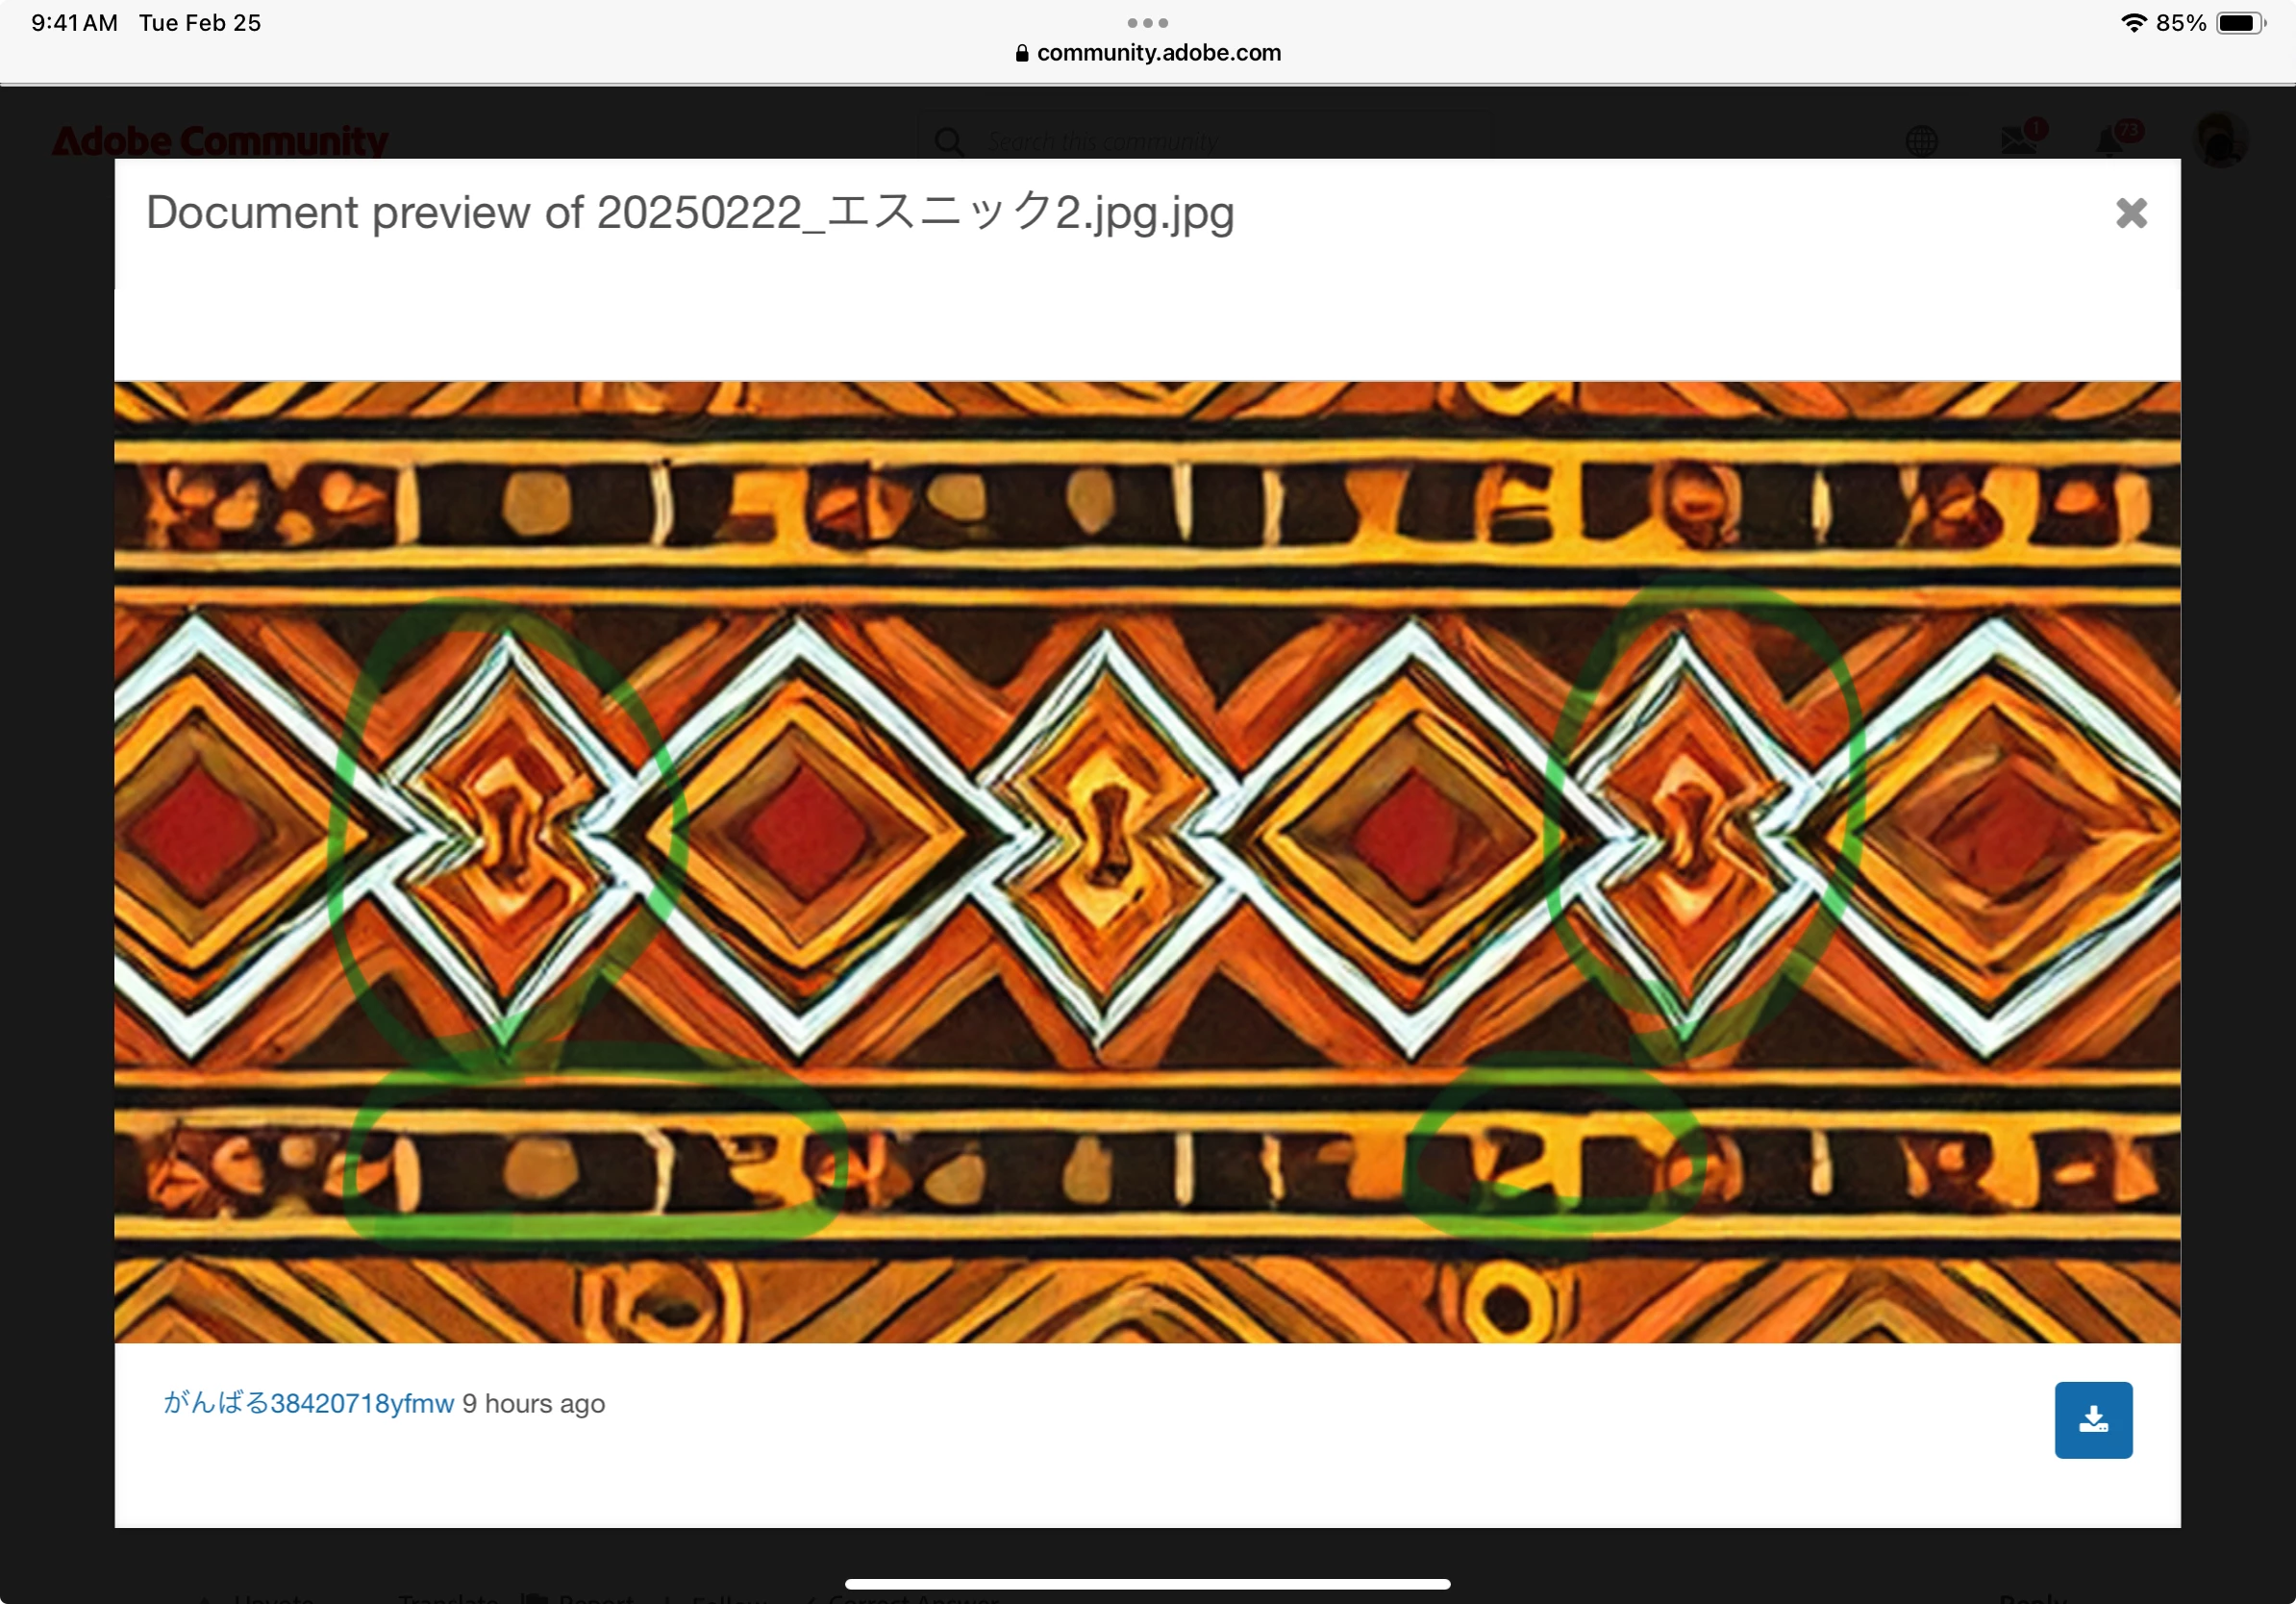Open the messages envelope icon
2296x1604 pixels.
(x=2019, y=140)
